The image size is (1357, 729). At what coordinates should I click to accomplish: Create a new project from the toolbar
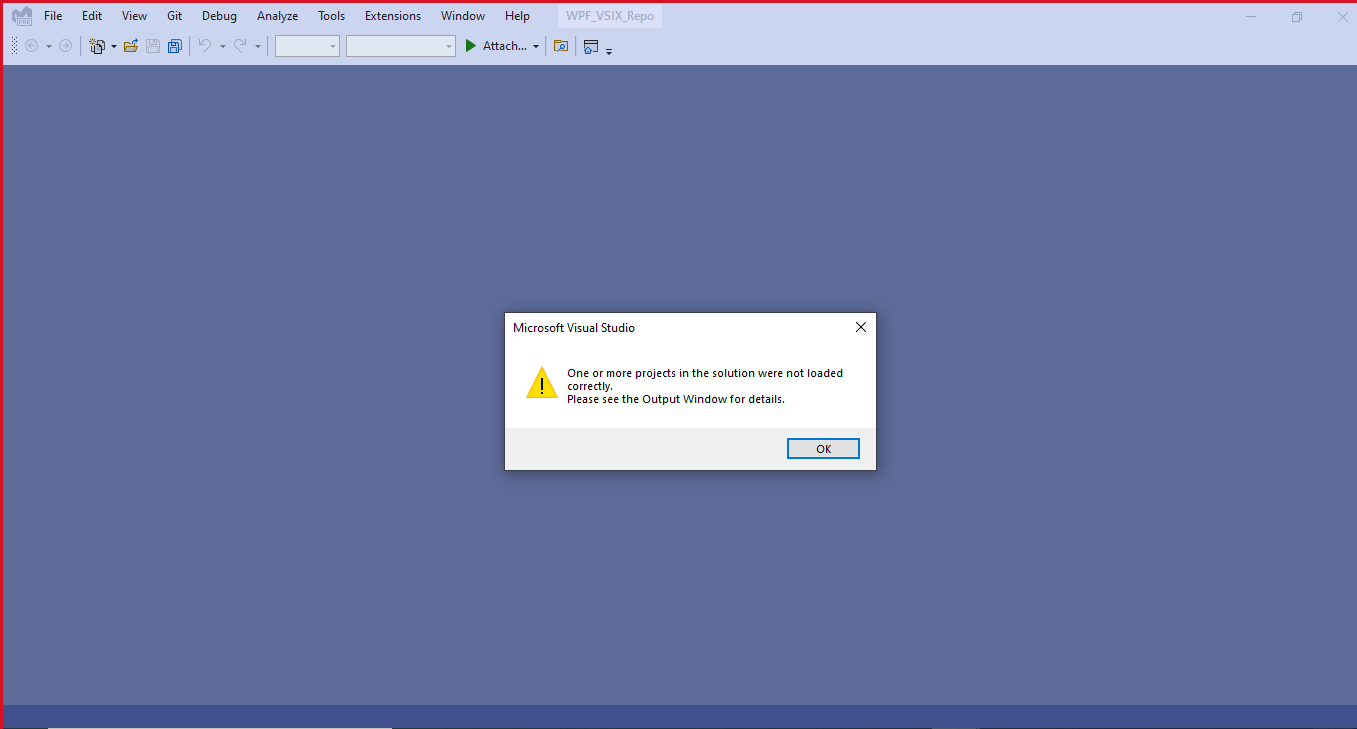click(96, 45)
